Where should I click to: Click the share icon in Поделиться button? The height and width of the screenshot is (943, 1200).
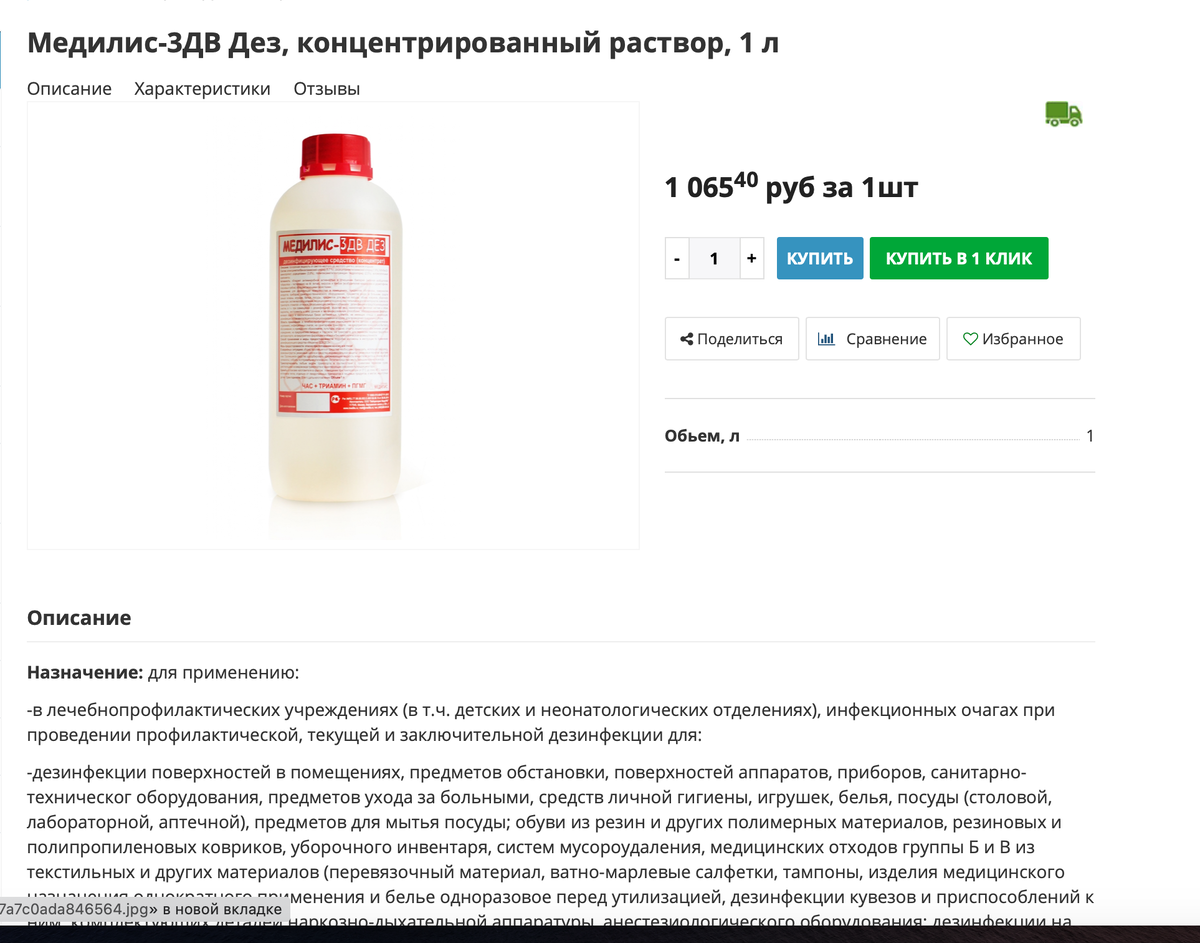pyautogui.click(x=686, y=339)
